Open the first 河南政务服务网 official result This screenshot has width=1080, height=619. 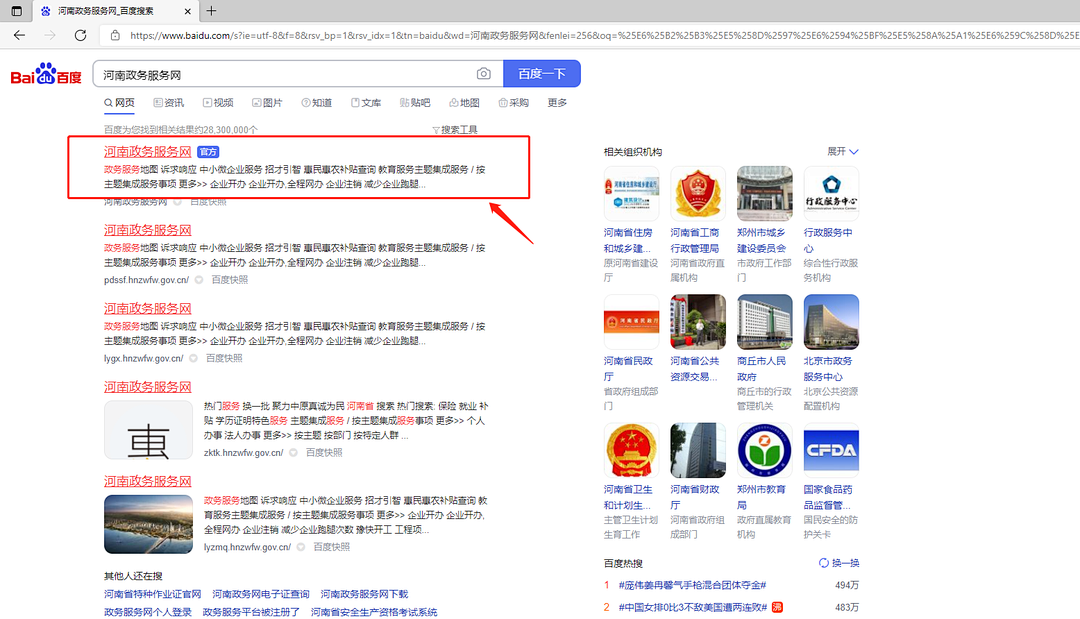pyautogui.click(x=147, y=152)
